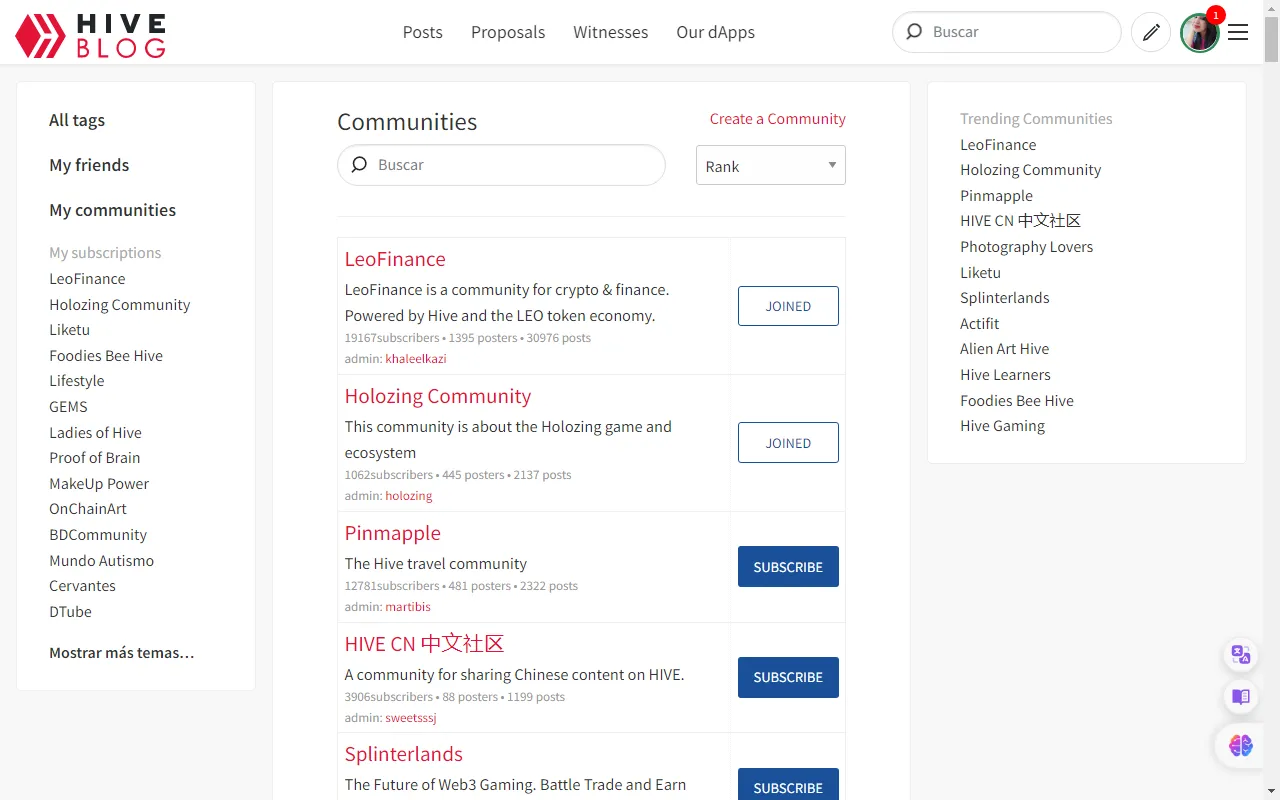Subscribe to HIVE CN 中文社区
This screenshot has height=800, width=1280.
(788, 677)
